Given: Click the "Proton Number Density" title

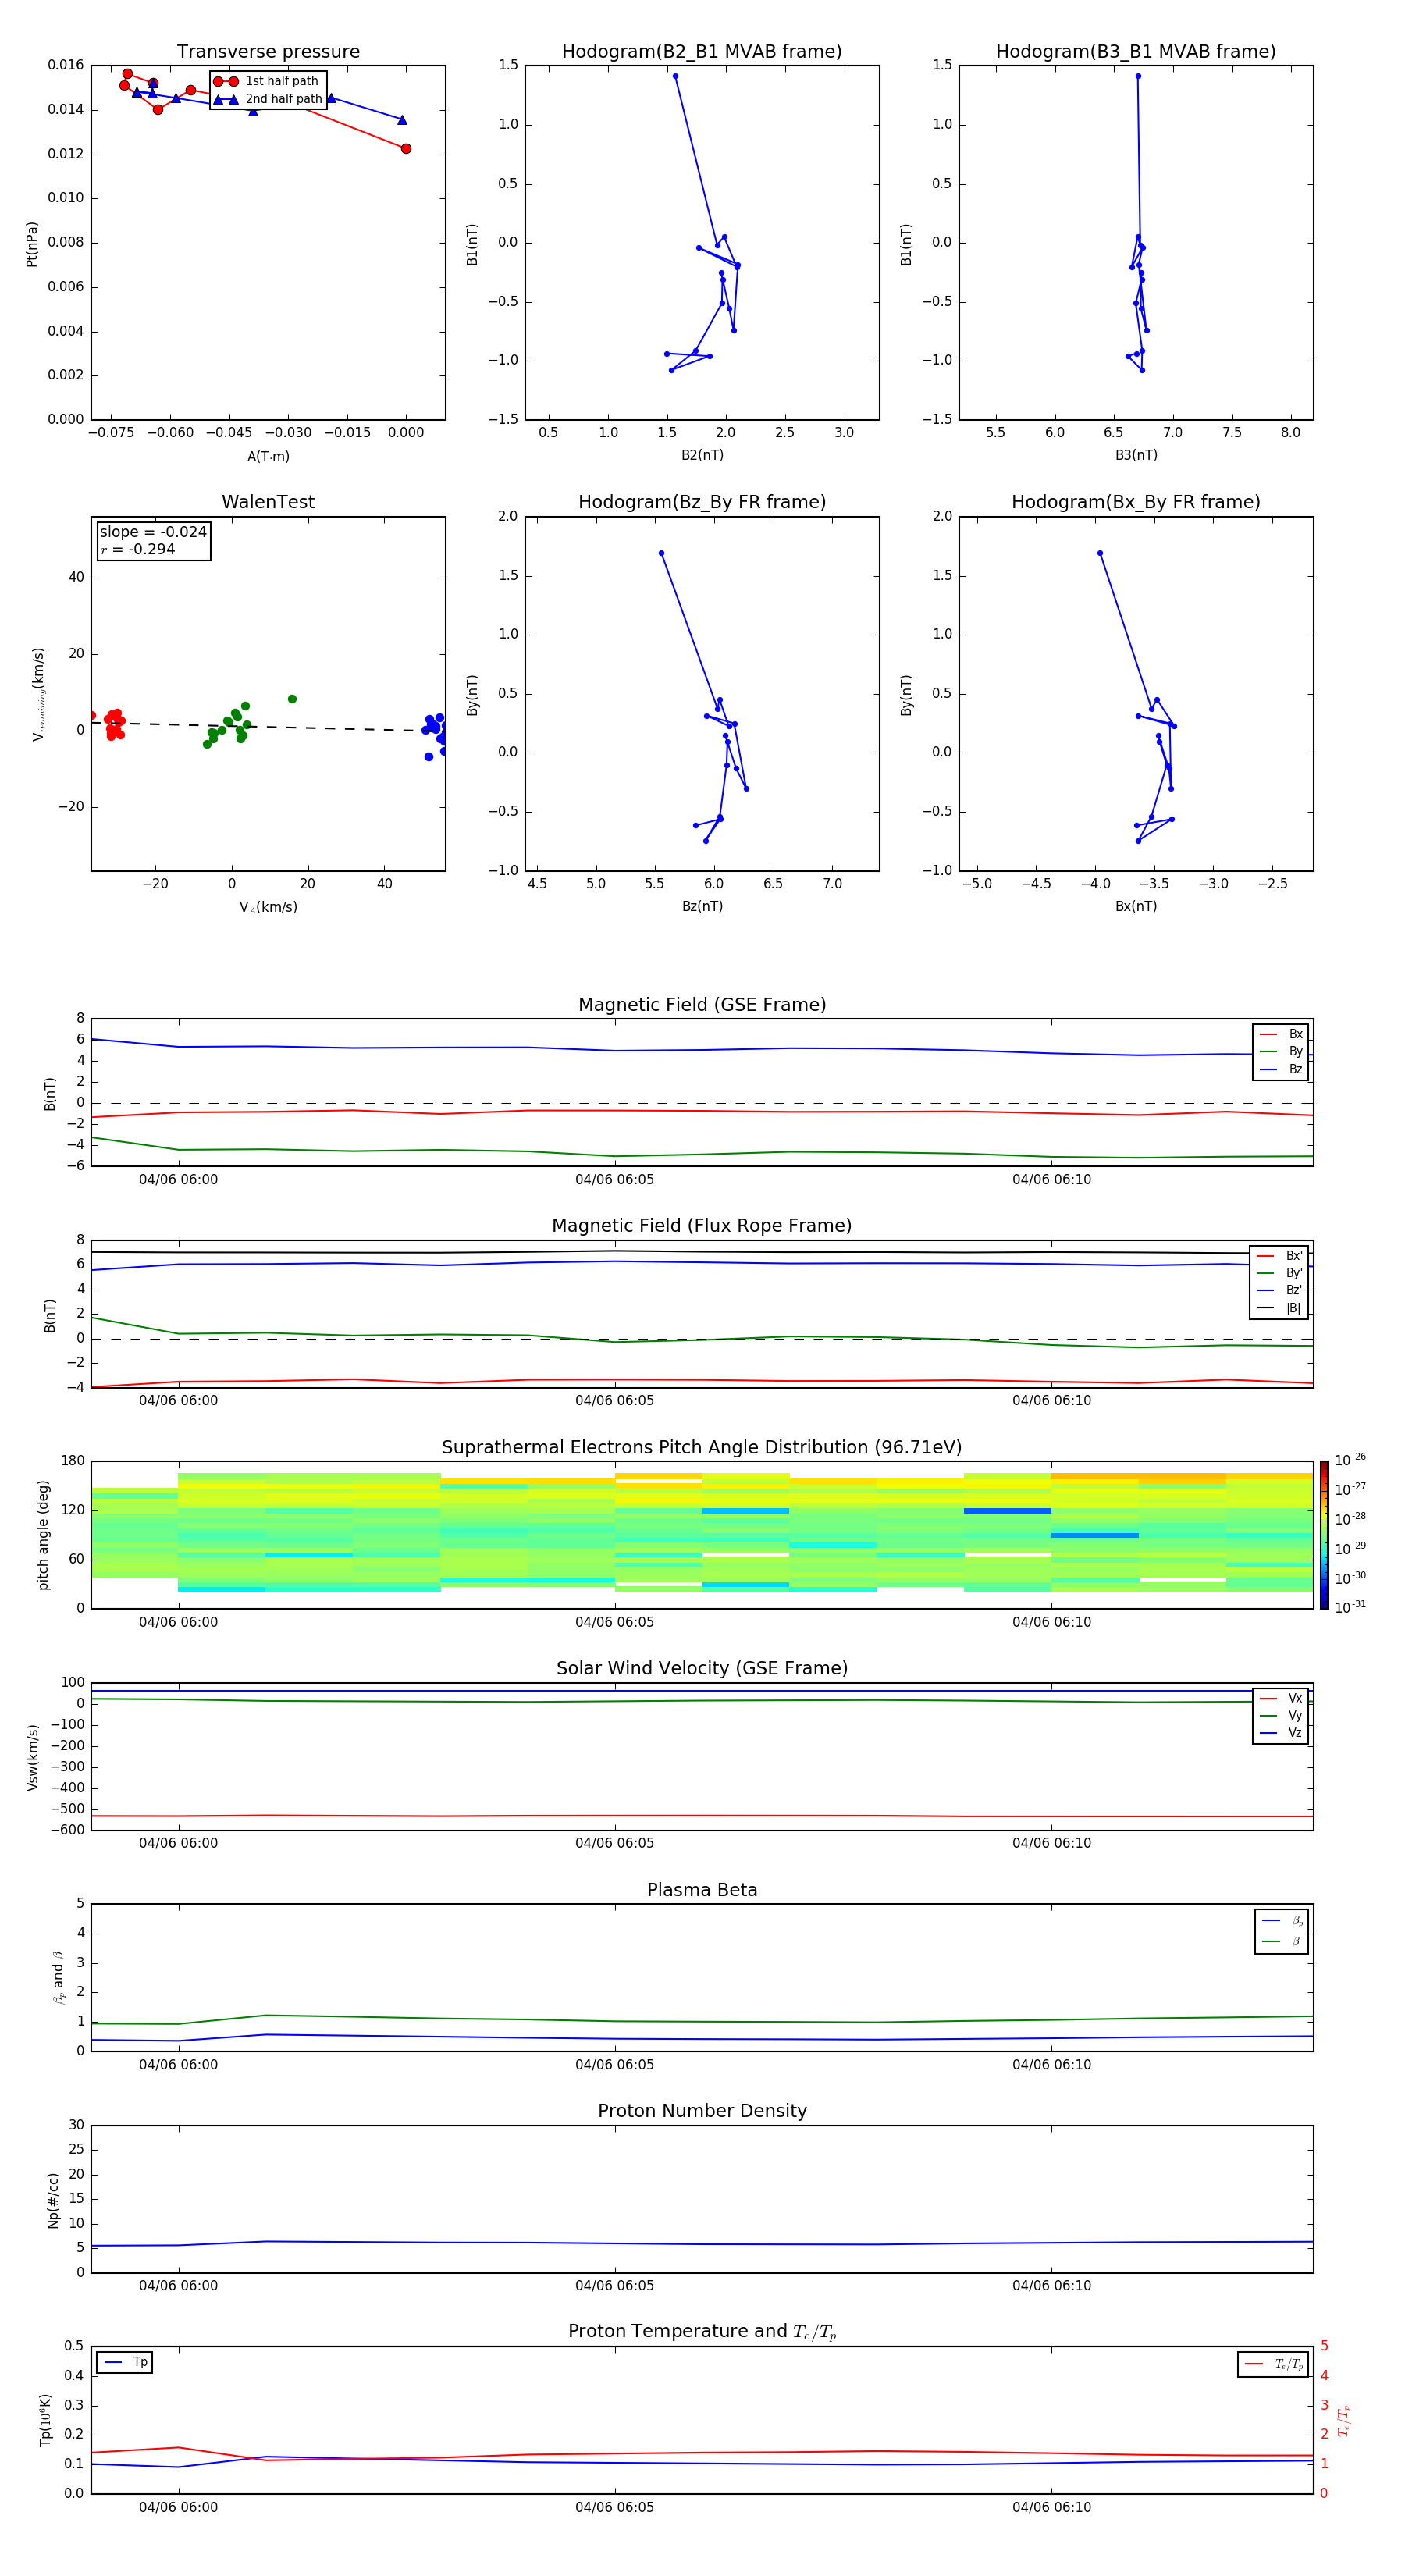Looking at the screenshot, I should click(x=702, y=2111).
